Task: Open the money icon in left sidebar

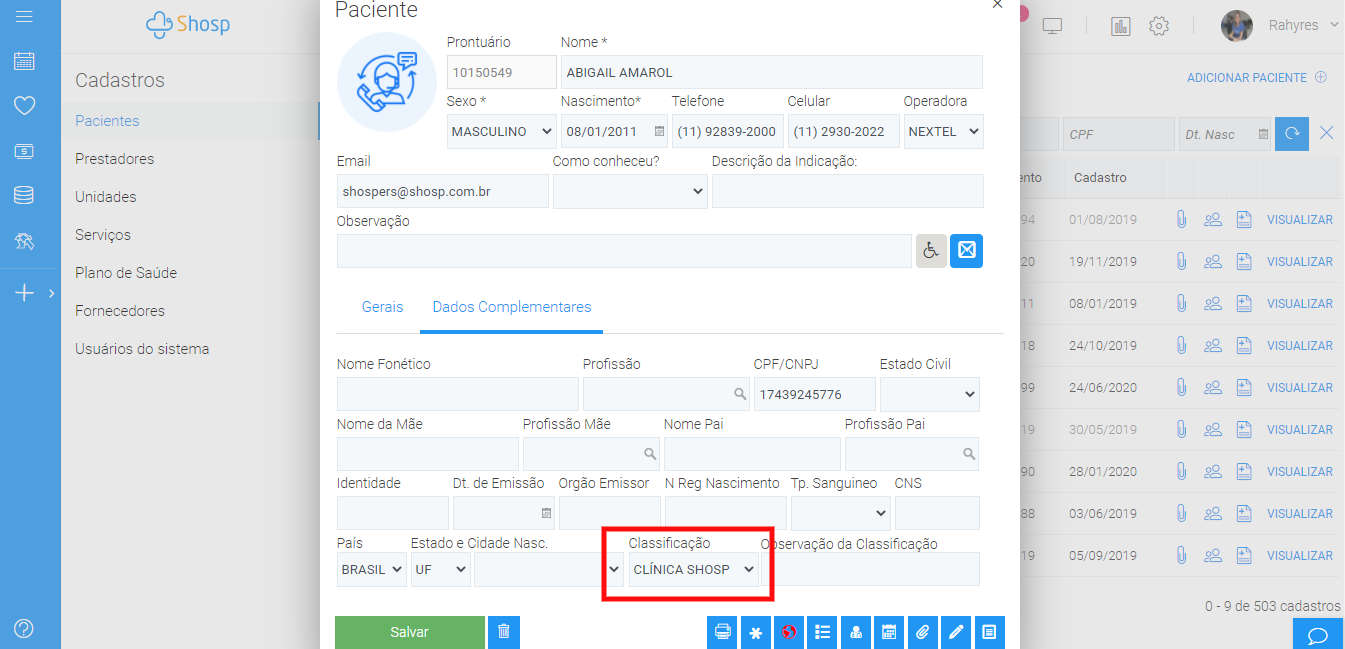Action: pyautogui.click(x=24, y=151)
